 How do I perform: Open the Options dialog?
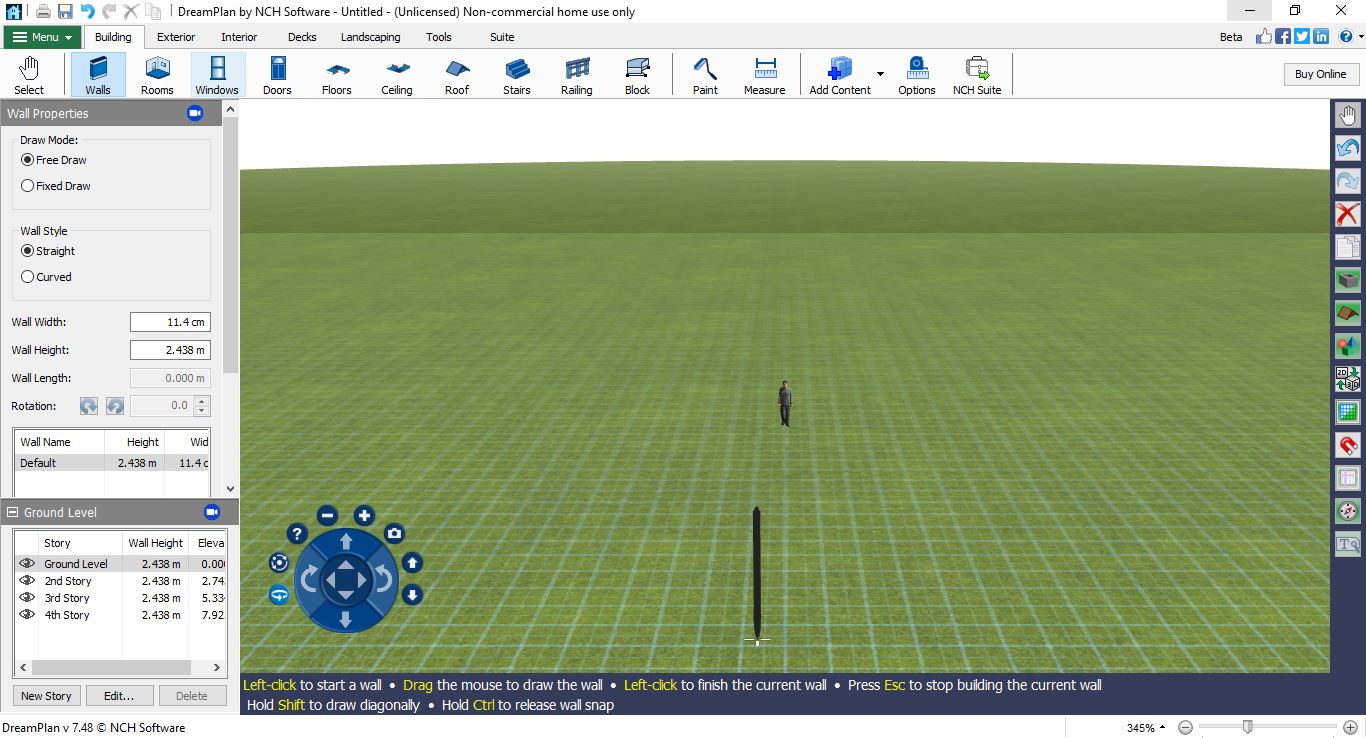click(x=917, y=75)
